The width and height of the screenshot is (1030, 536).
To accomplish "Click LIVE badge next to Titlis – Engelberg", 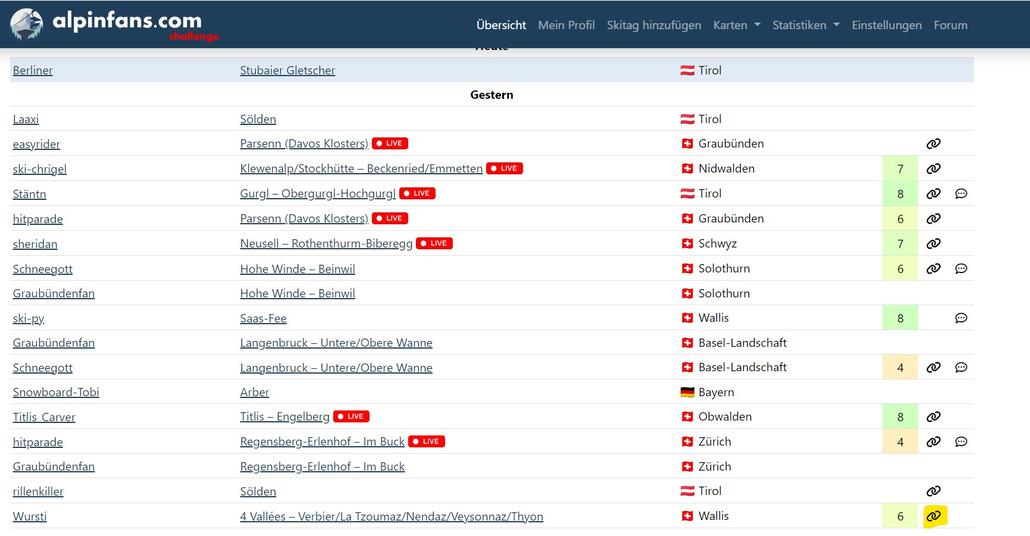I will click(x=351, y=417).
